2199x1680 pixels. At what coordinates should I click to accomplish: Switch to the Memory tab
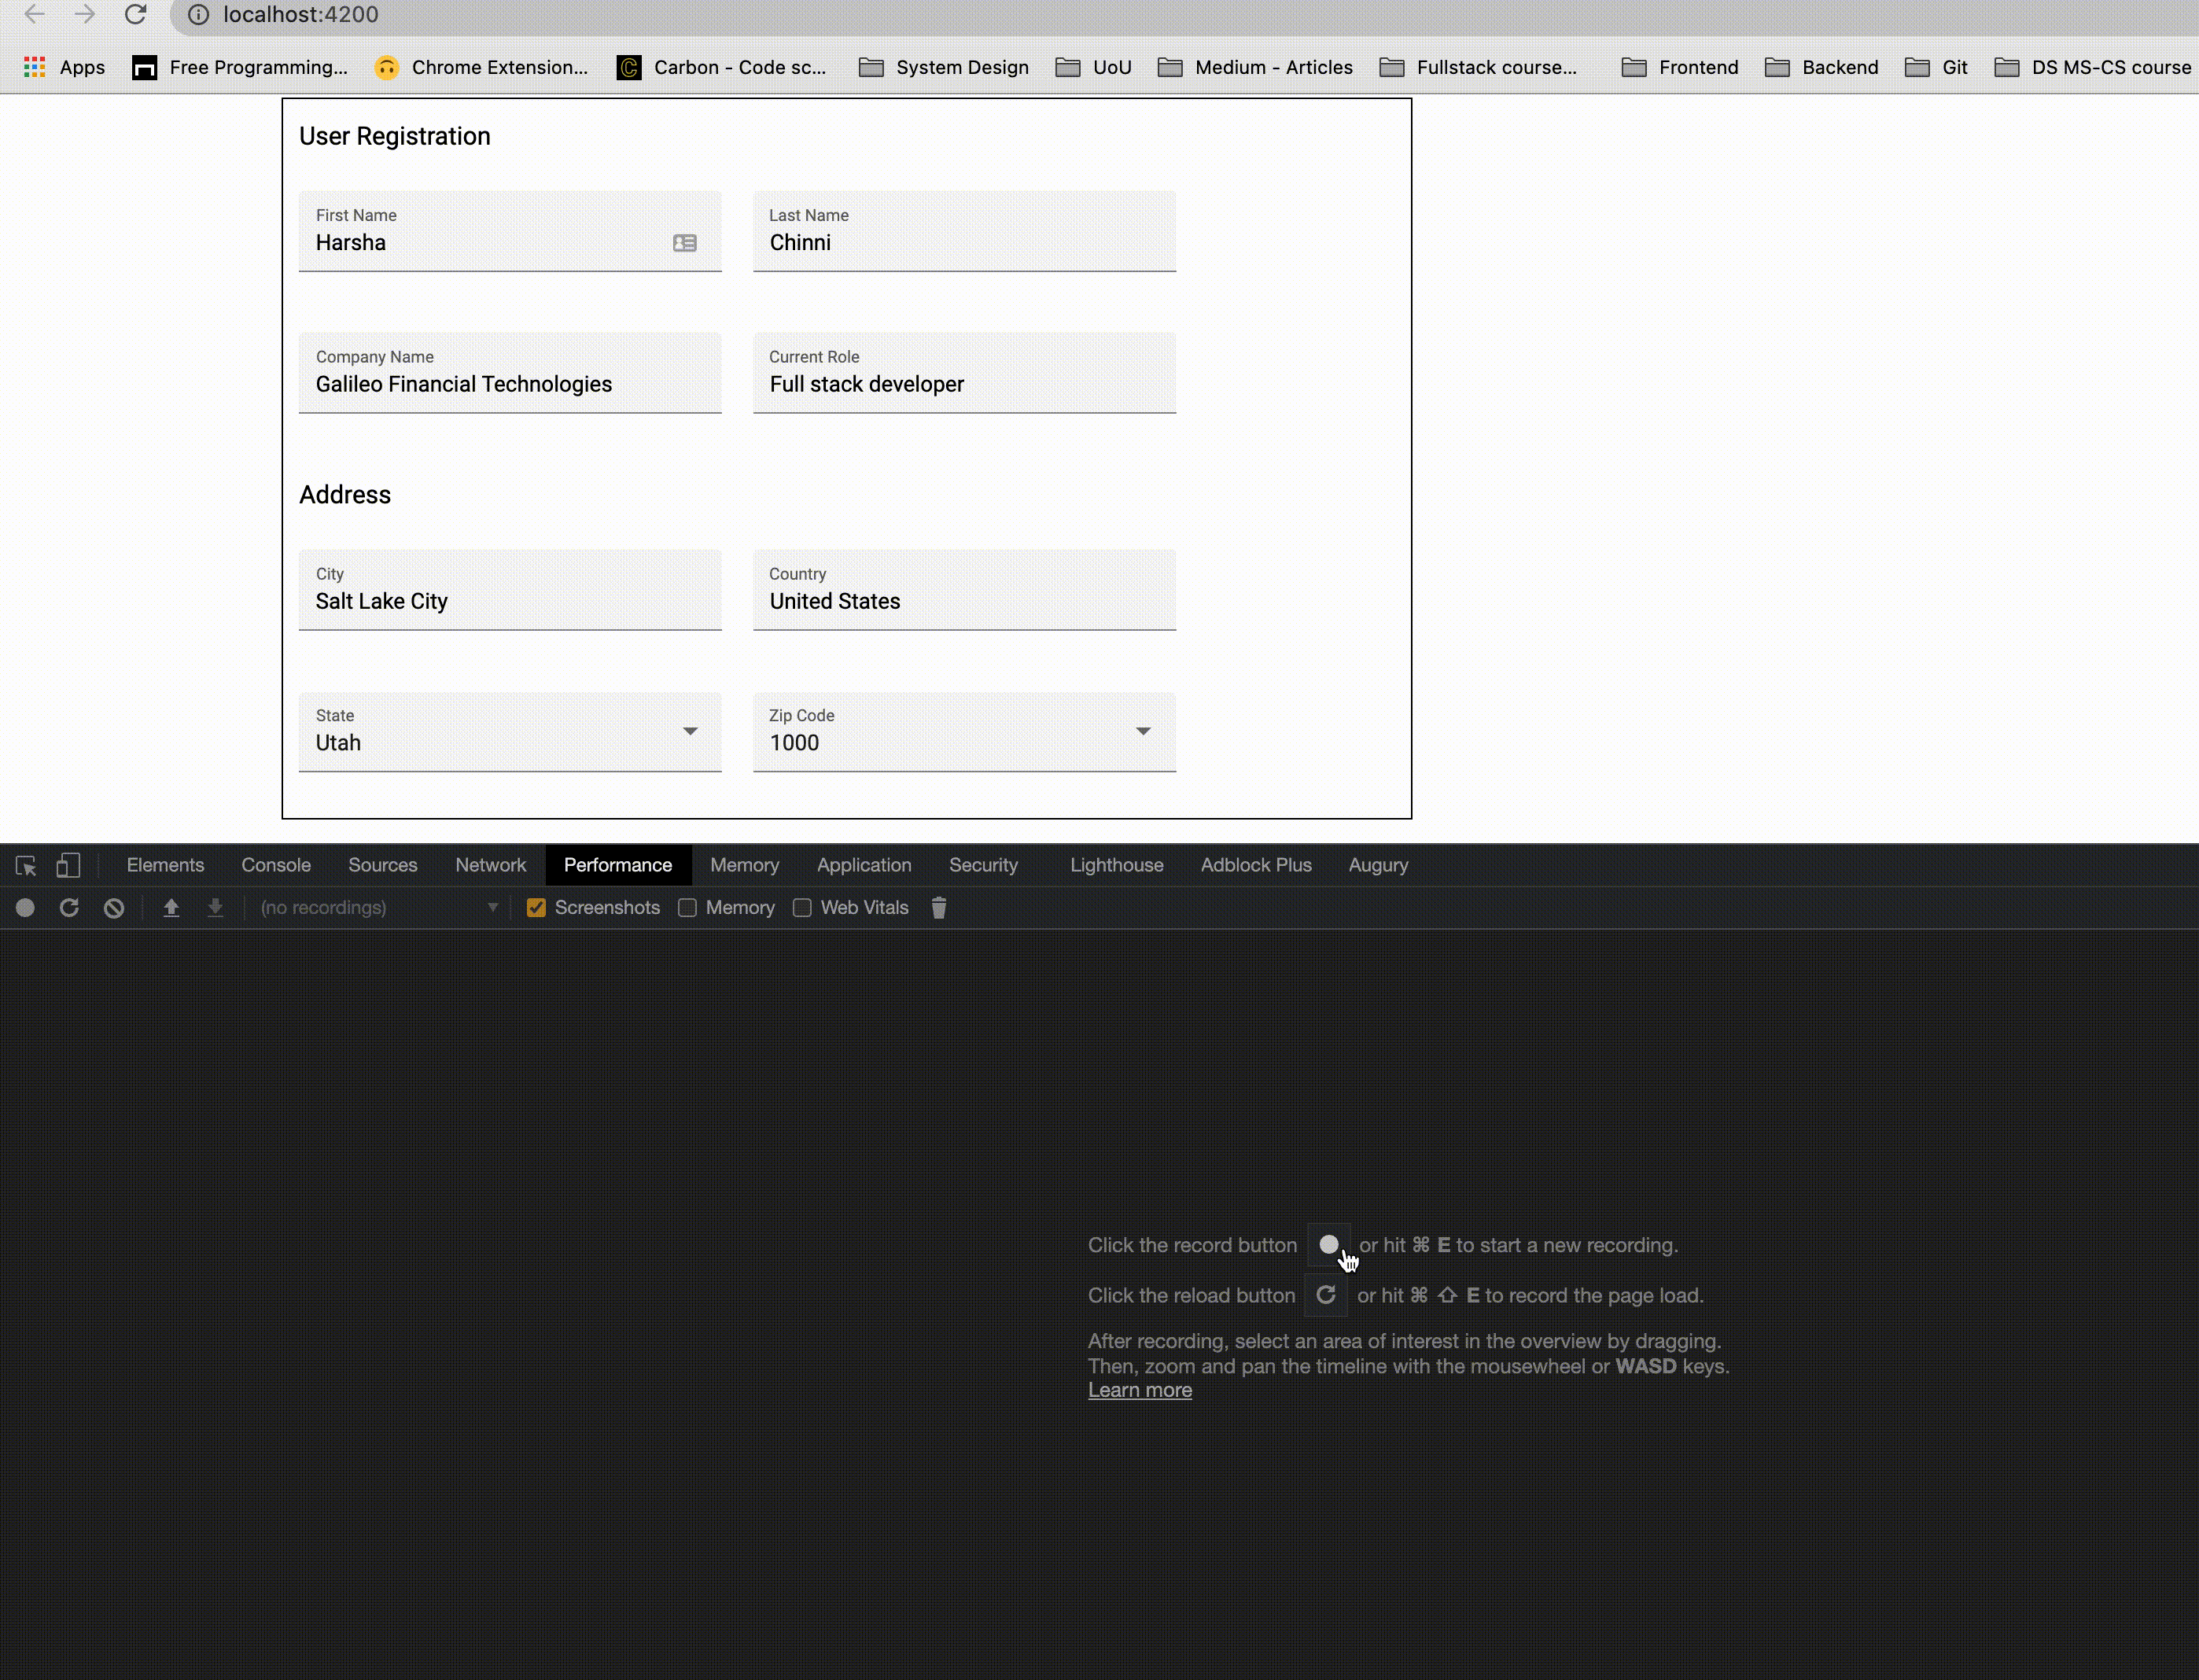pyautogui.click(x=745, y=865)
